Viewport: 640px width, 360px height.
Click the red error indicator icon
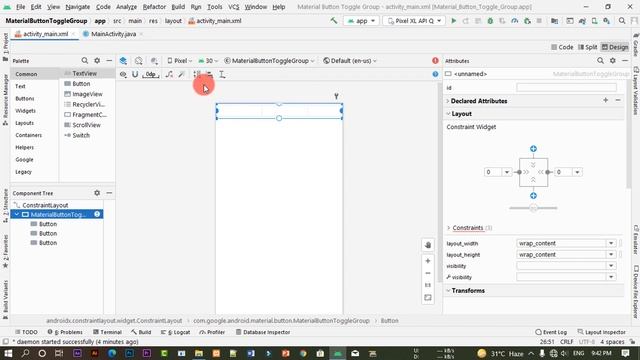tap(435, 60)
